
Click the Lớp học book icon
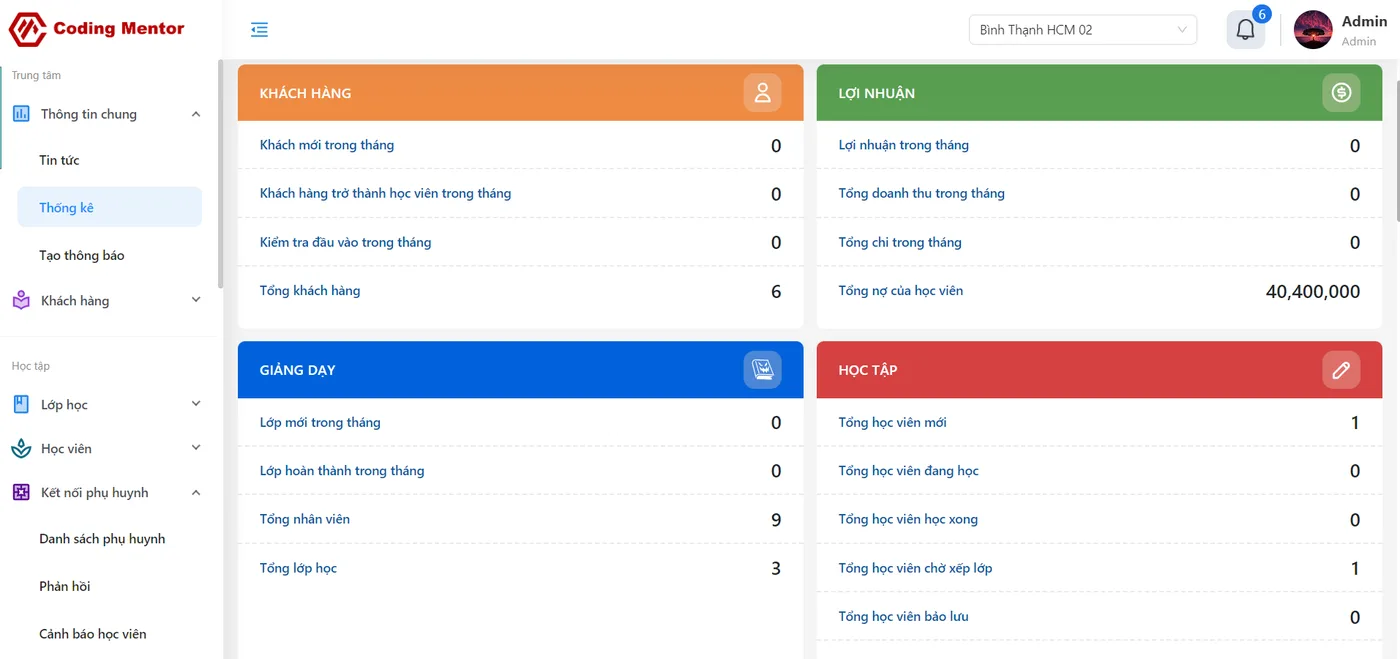tap(21, 404)
